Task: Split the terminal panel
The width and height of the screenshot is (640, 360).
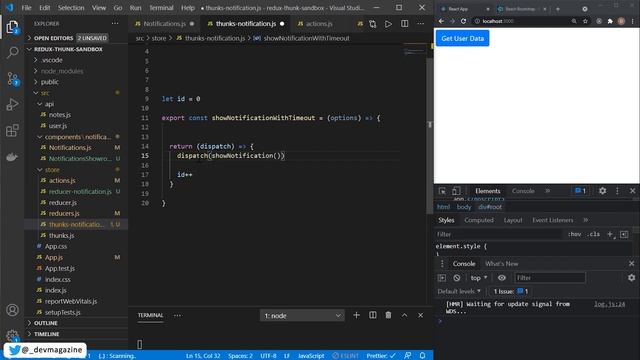Action: coord(373,315)
